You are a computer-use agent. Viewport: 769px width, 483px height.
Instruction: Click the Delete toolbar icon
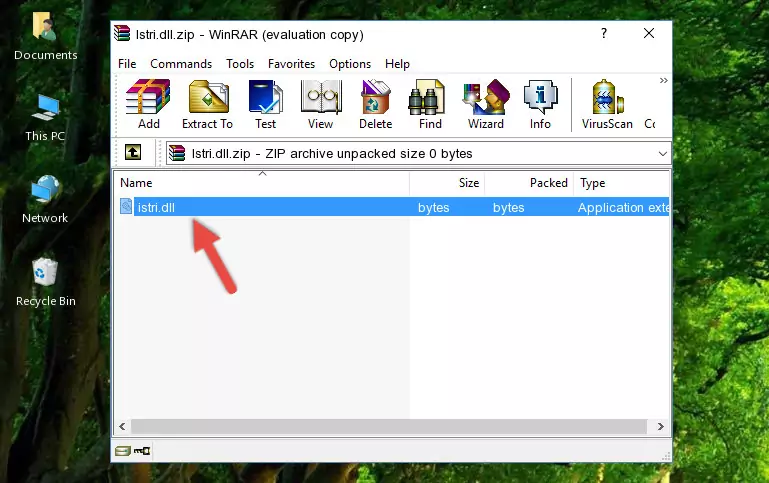coord(376,104)
